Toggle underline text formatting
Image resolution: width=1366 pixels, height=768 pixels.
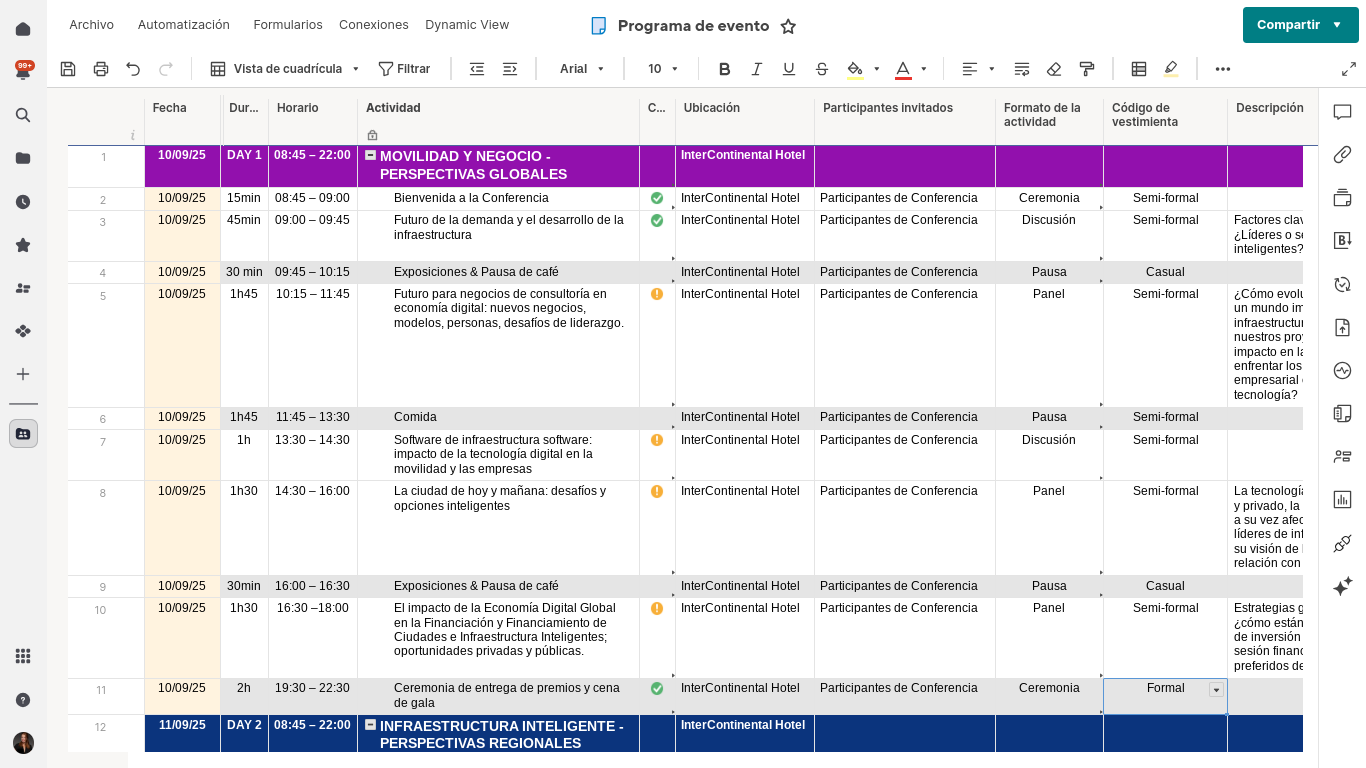pyautogui.click(x=789, y=69)
